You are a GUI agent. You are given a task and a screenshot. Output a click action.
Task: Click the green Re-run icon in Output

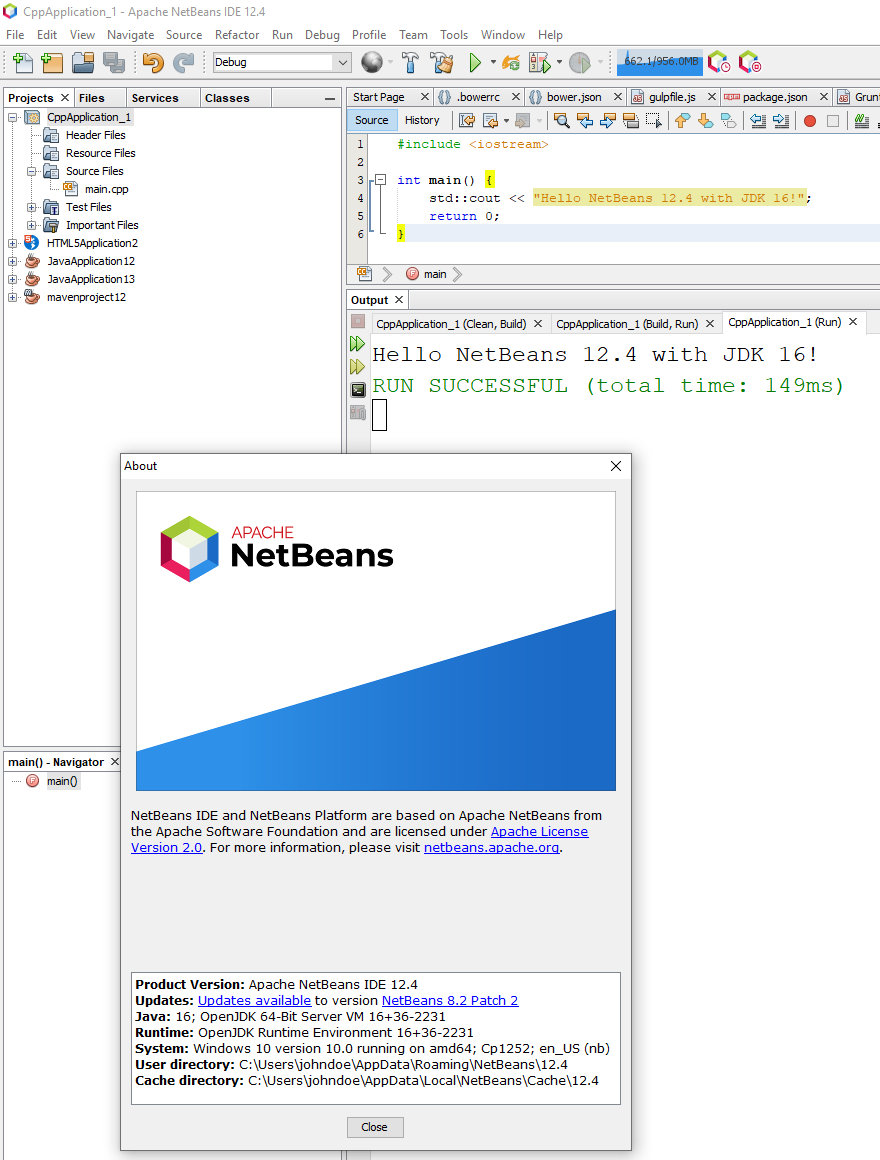click(x=357, y=344)
